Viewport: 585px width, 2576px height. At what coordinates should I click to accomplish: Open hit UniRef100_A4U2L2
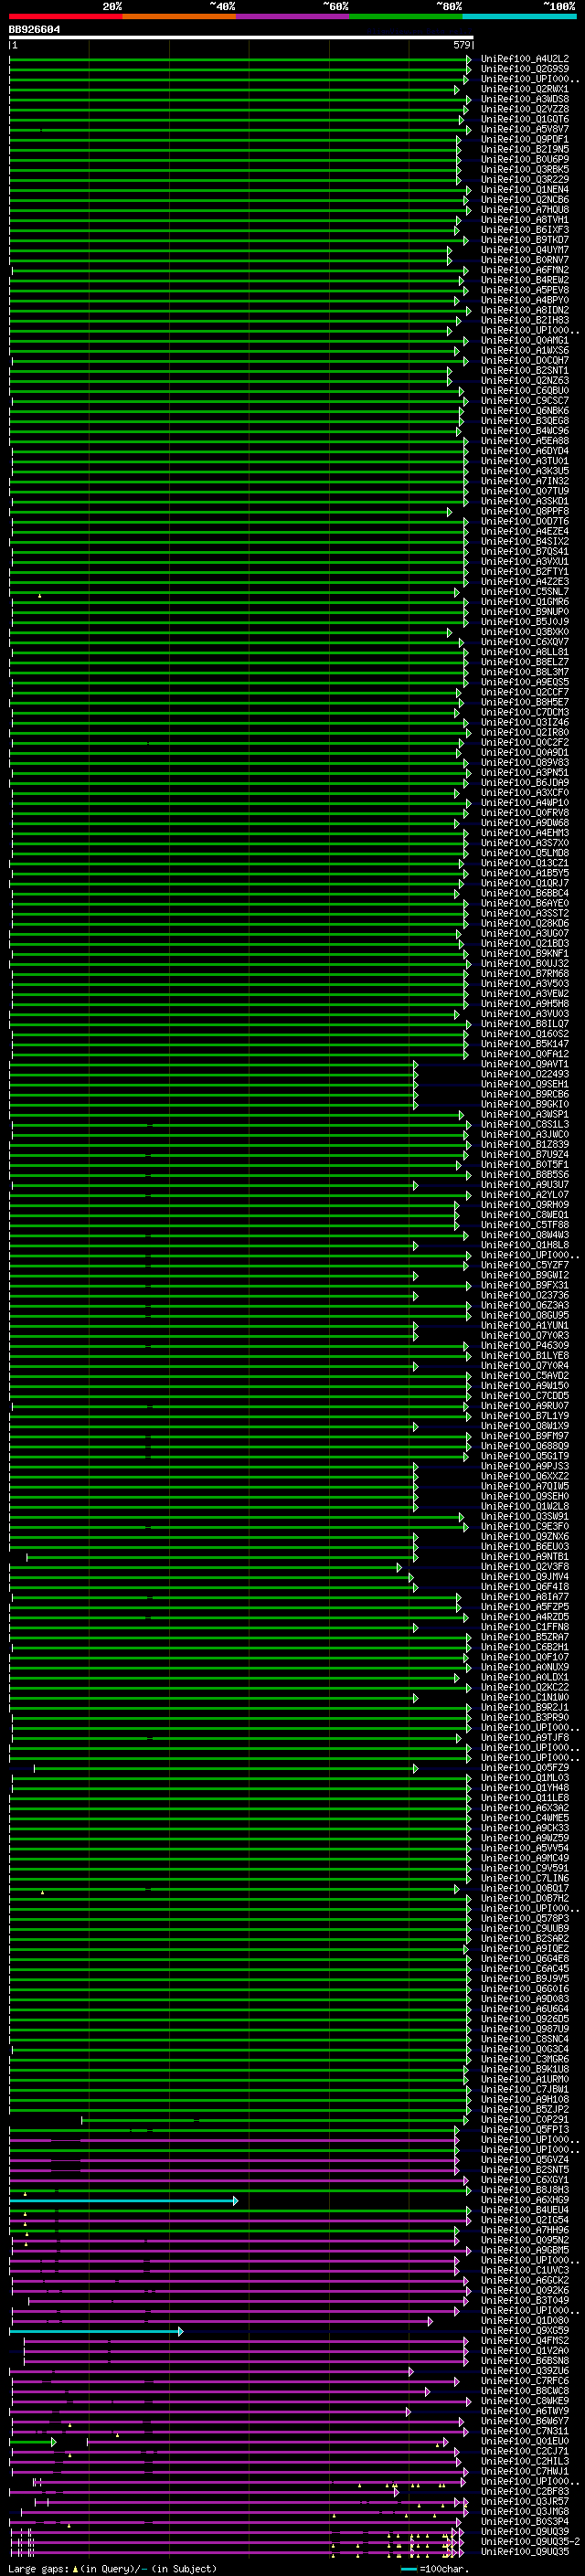coord(525,59)
